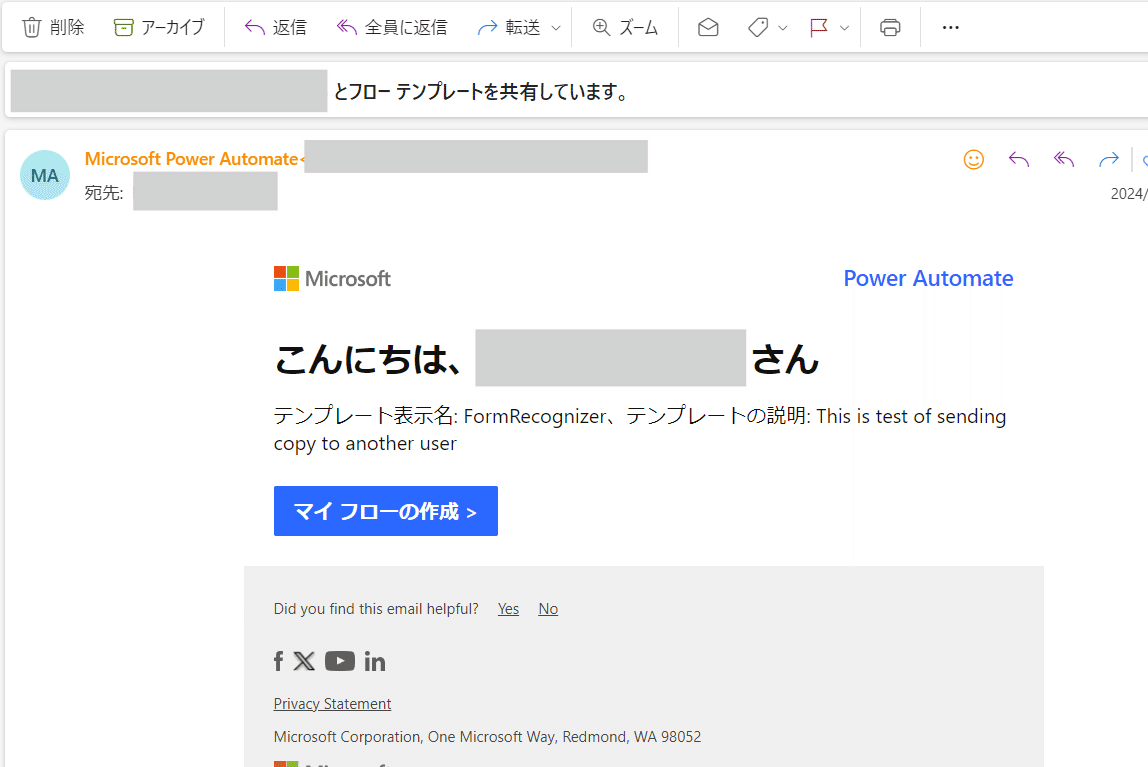Click the tag categorize icon
This screenshot has width=1148, height=767.
pyautogui.click(x=758, y=28)
